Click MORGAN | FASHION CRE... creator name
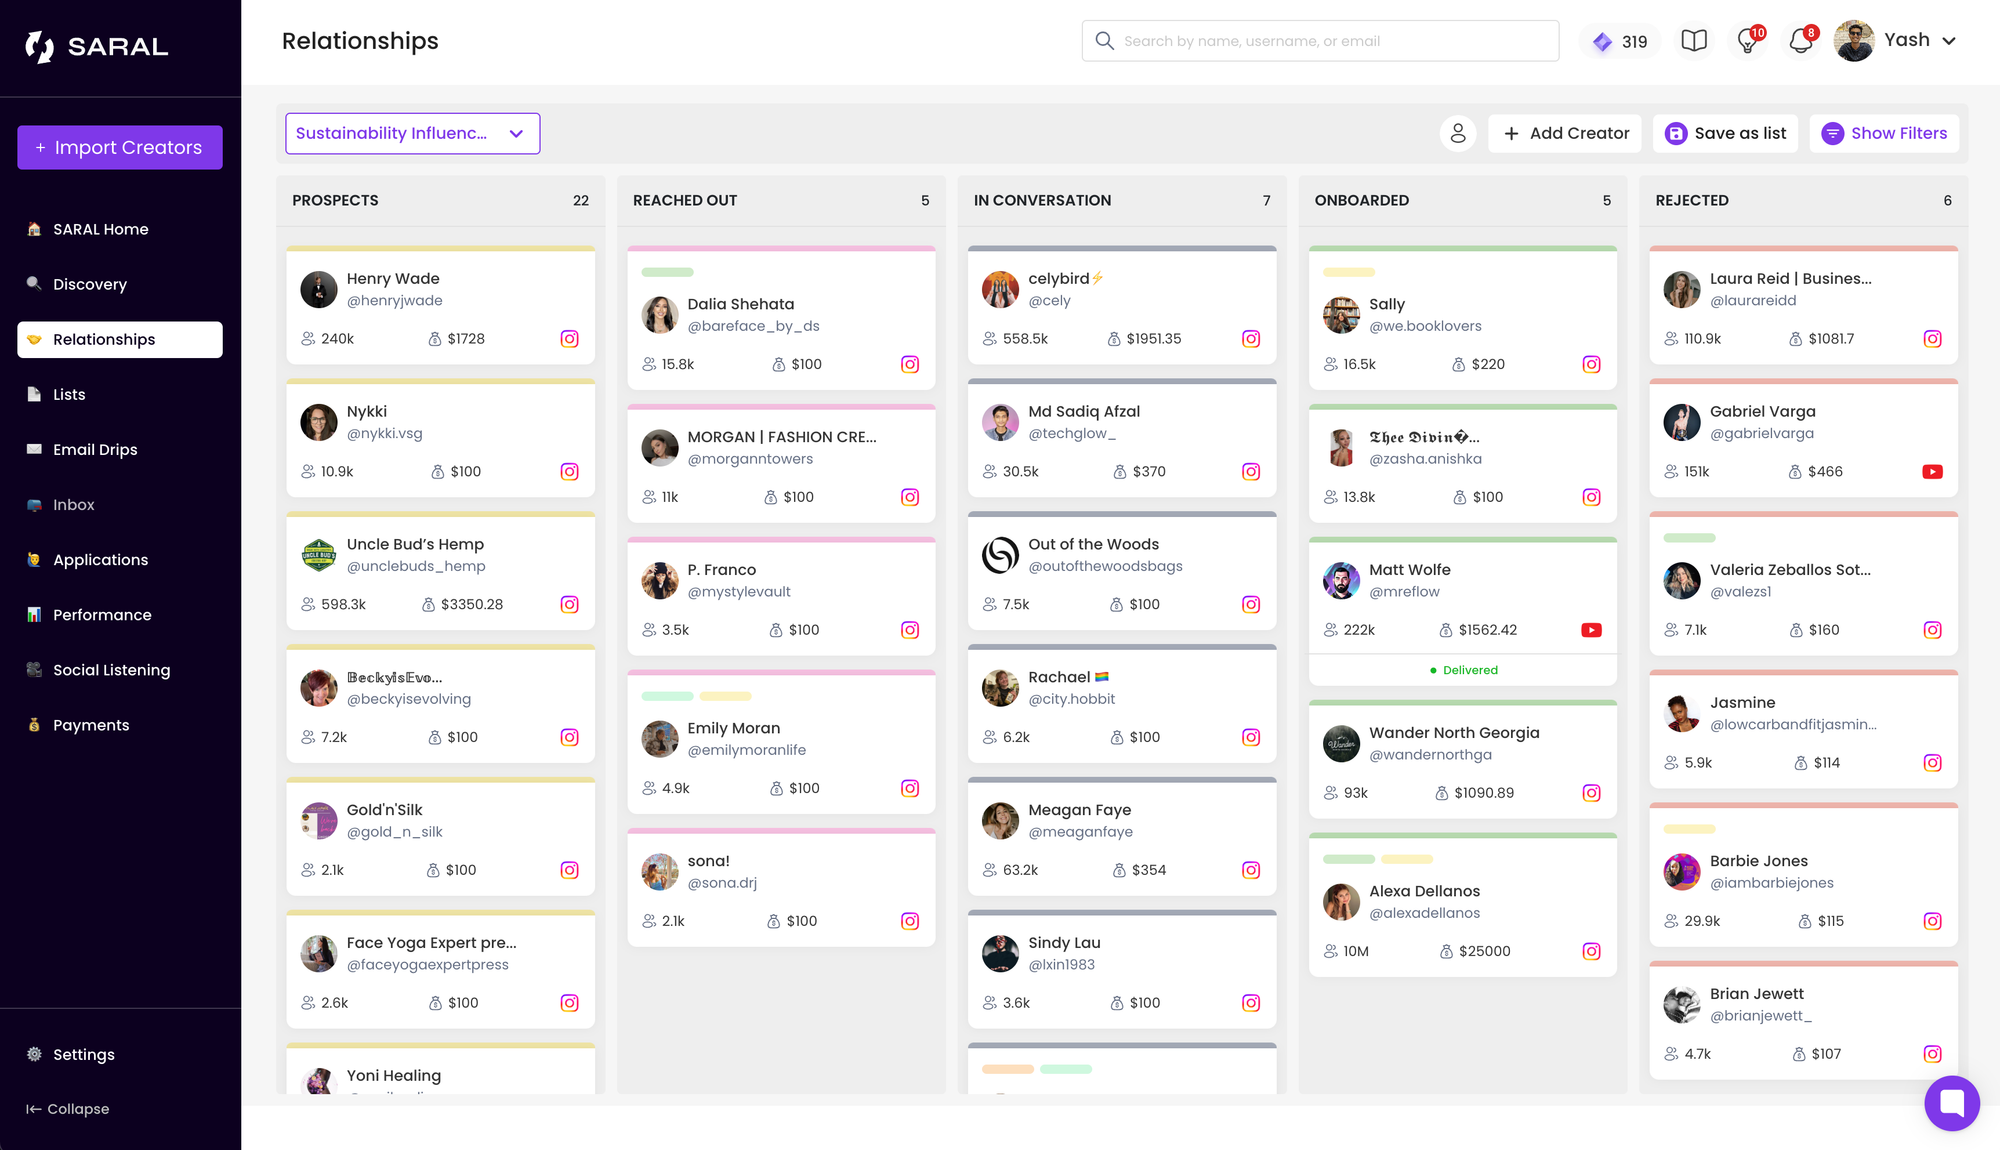The image size is (2000, 1150). pos(782,437)
